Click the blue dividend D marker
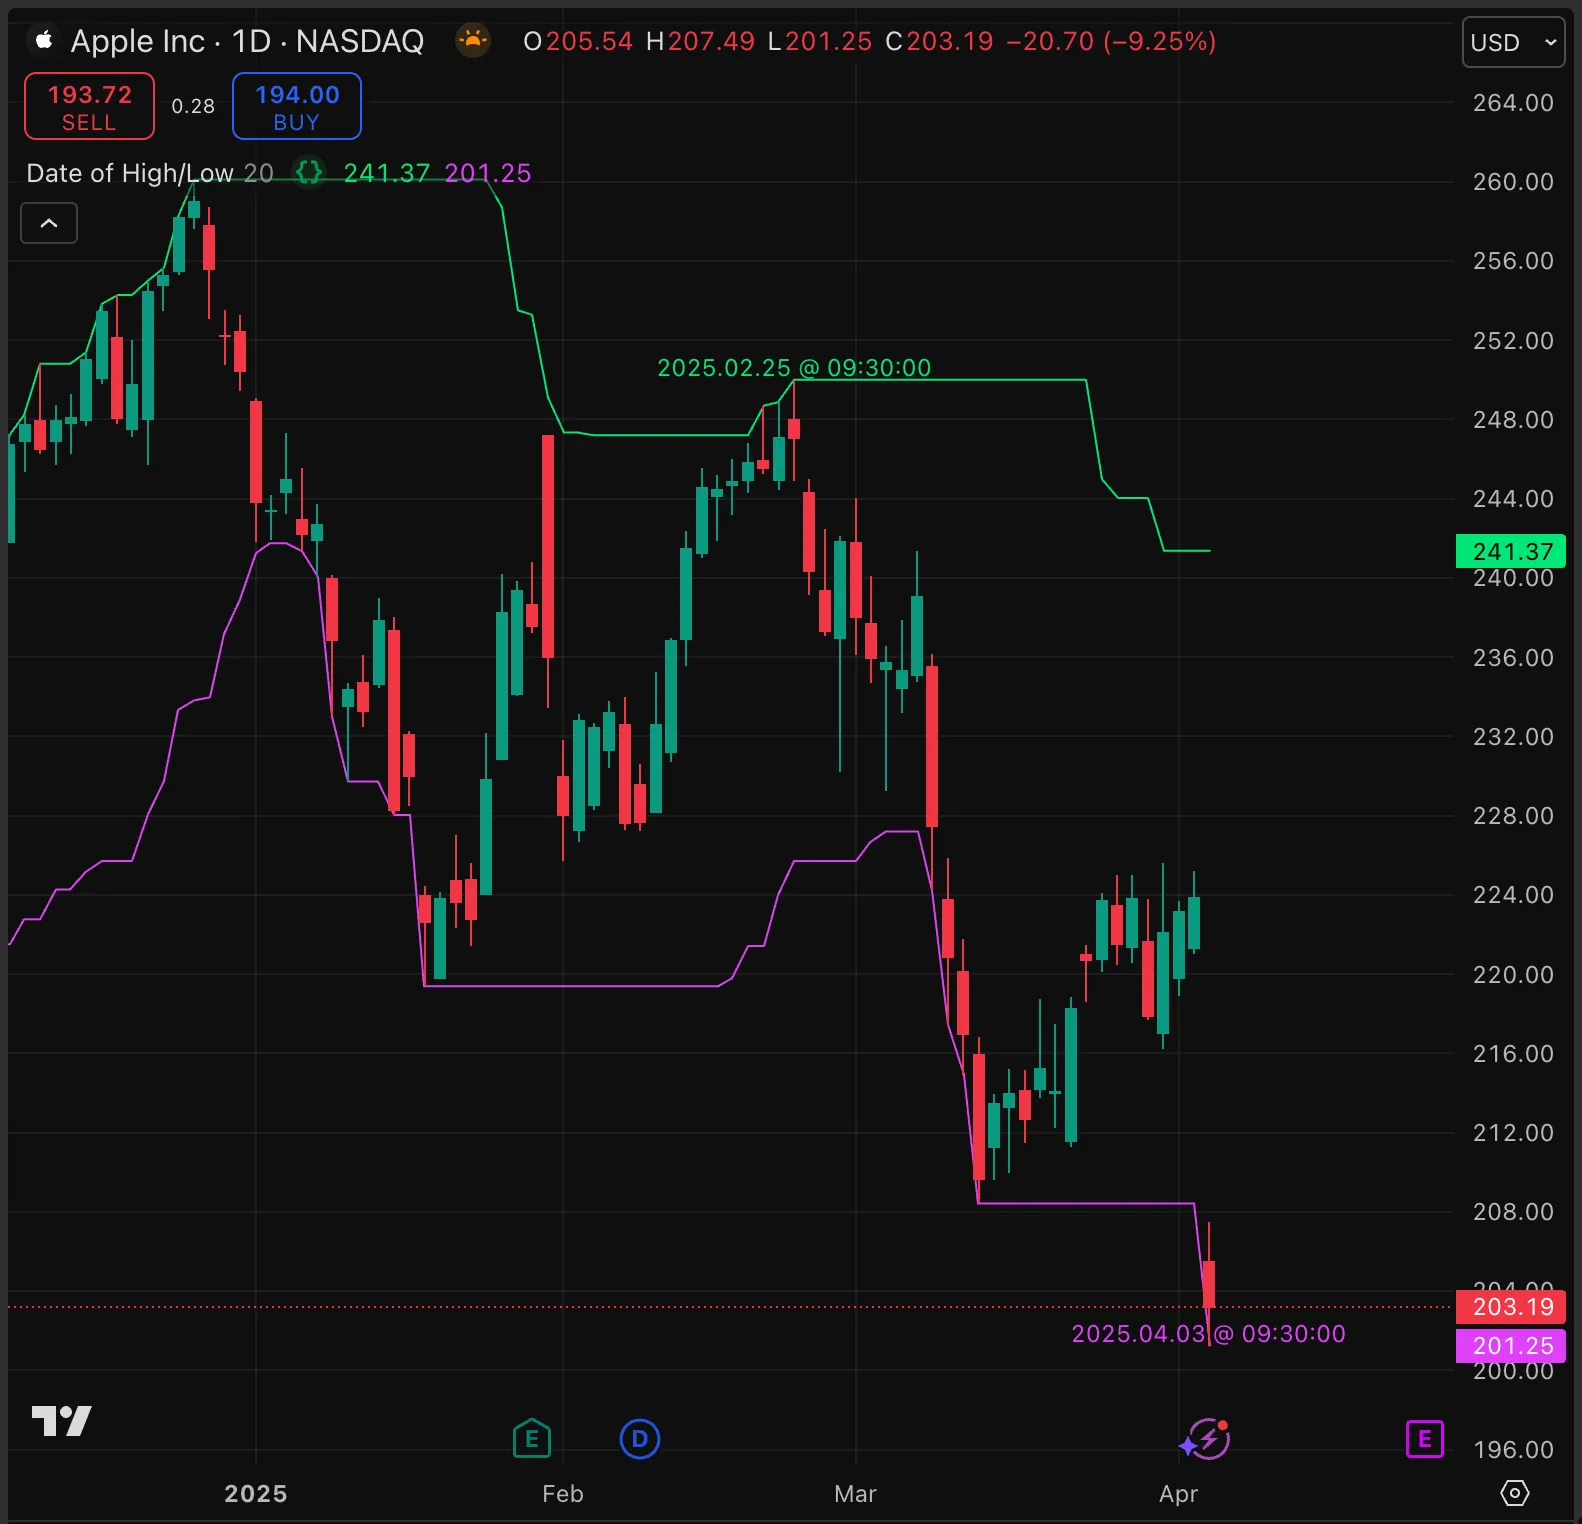Screen dimensions: 1582x1524 [639, 1439]
